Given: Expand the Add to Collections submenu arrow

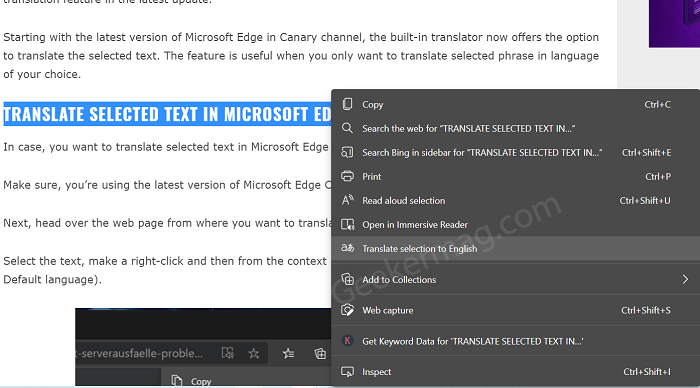Looking at the screenshot, I should pos(685,280).
